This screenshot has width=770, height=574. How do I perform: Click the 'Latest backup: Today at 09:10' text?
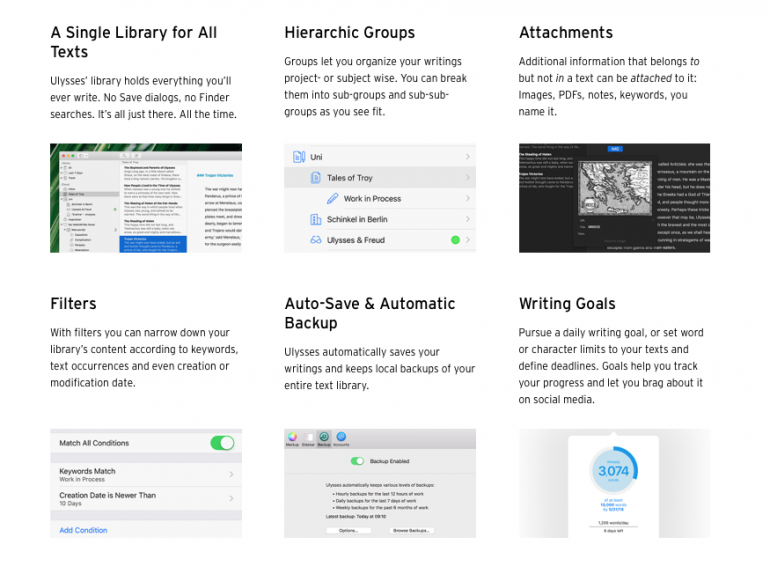pos(356,517)
